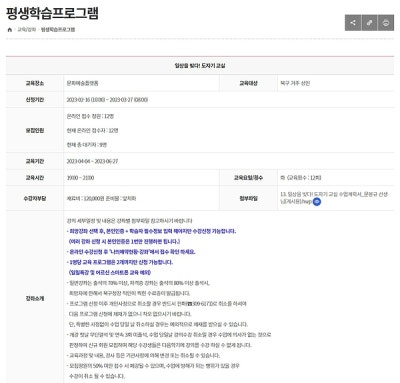Click the 교육장소 row label
This screenshot has height=383, width=400.
coord(35,83)
